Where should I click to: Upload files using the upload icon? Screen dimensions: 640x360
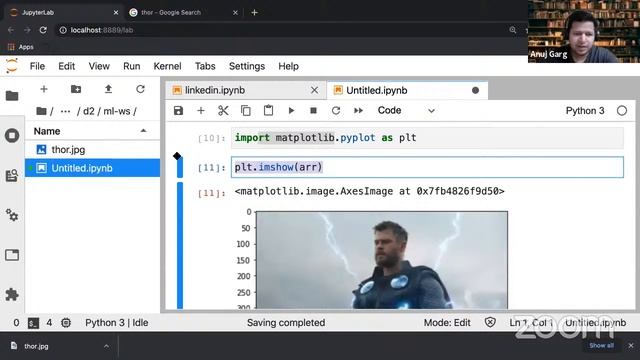(108, 89)
